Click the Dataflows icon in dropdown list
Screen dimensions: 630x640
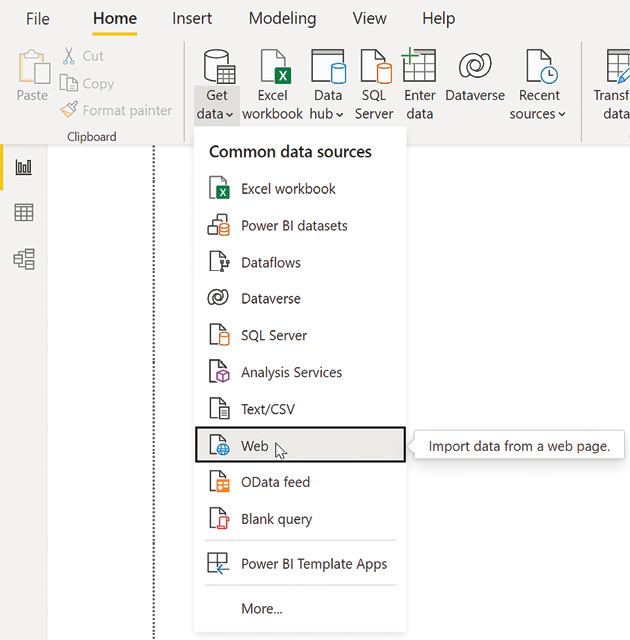[x=219, y=262]
